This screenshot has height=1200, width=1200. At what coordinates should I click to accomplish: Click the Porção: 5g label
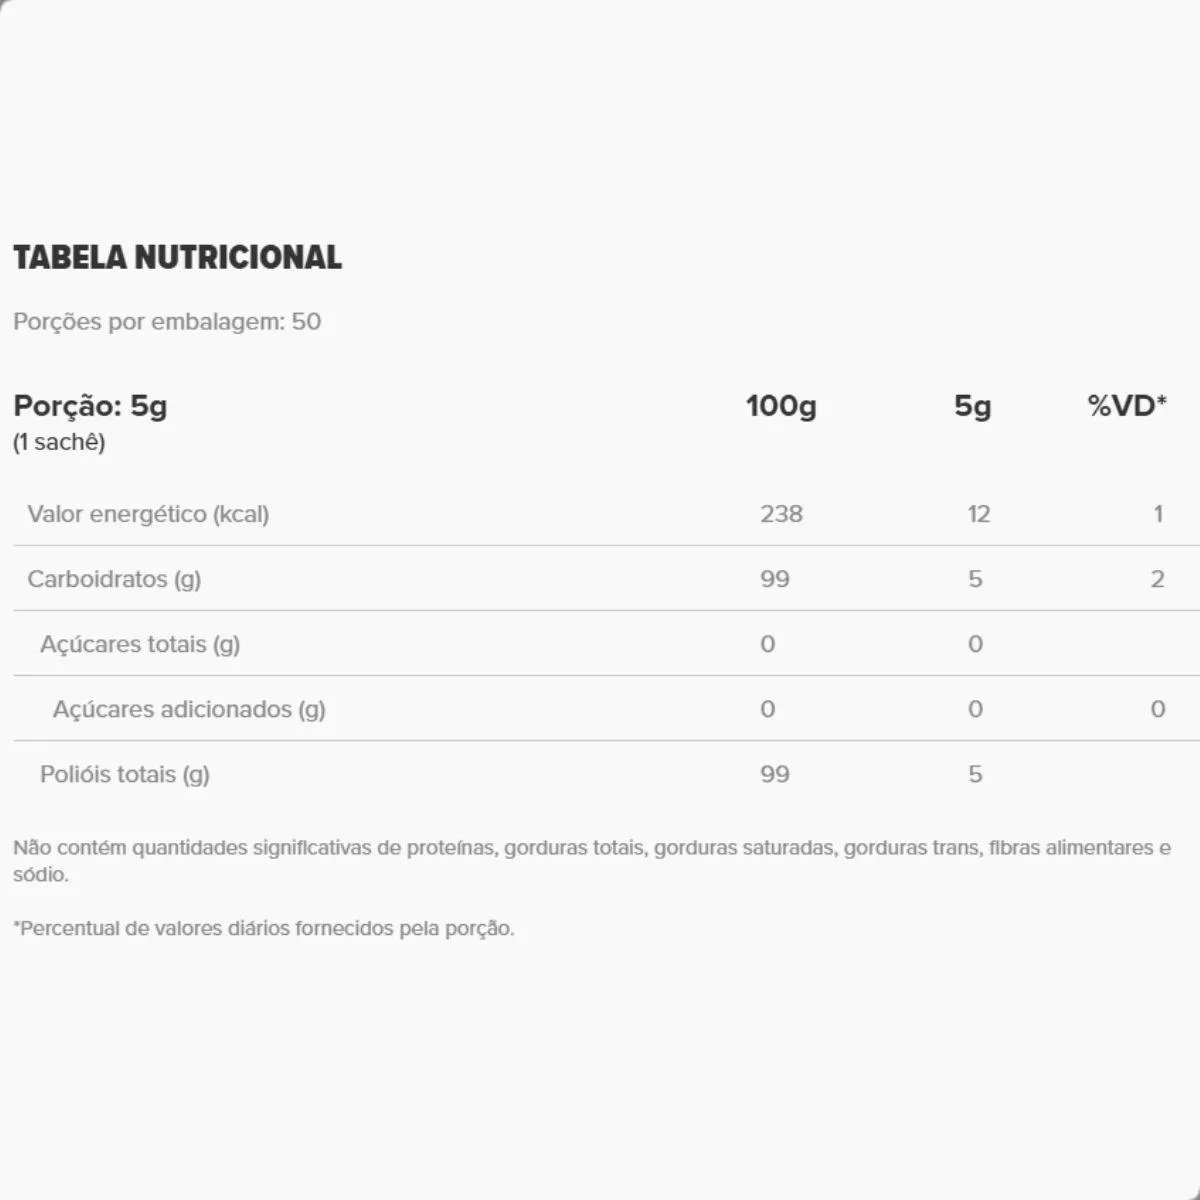(90, 405)
